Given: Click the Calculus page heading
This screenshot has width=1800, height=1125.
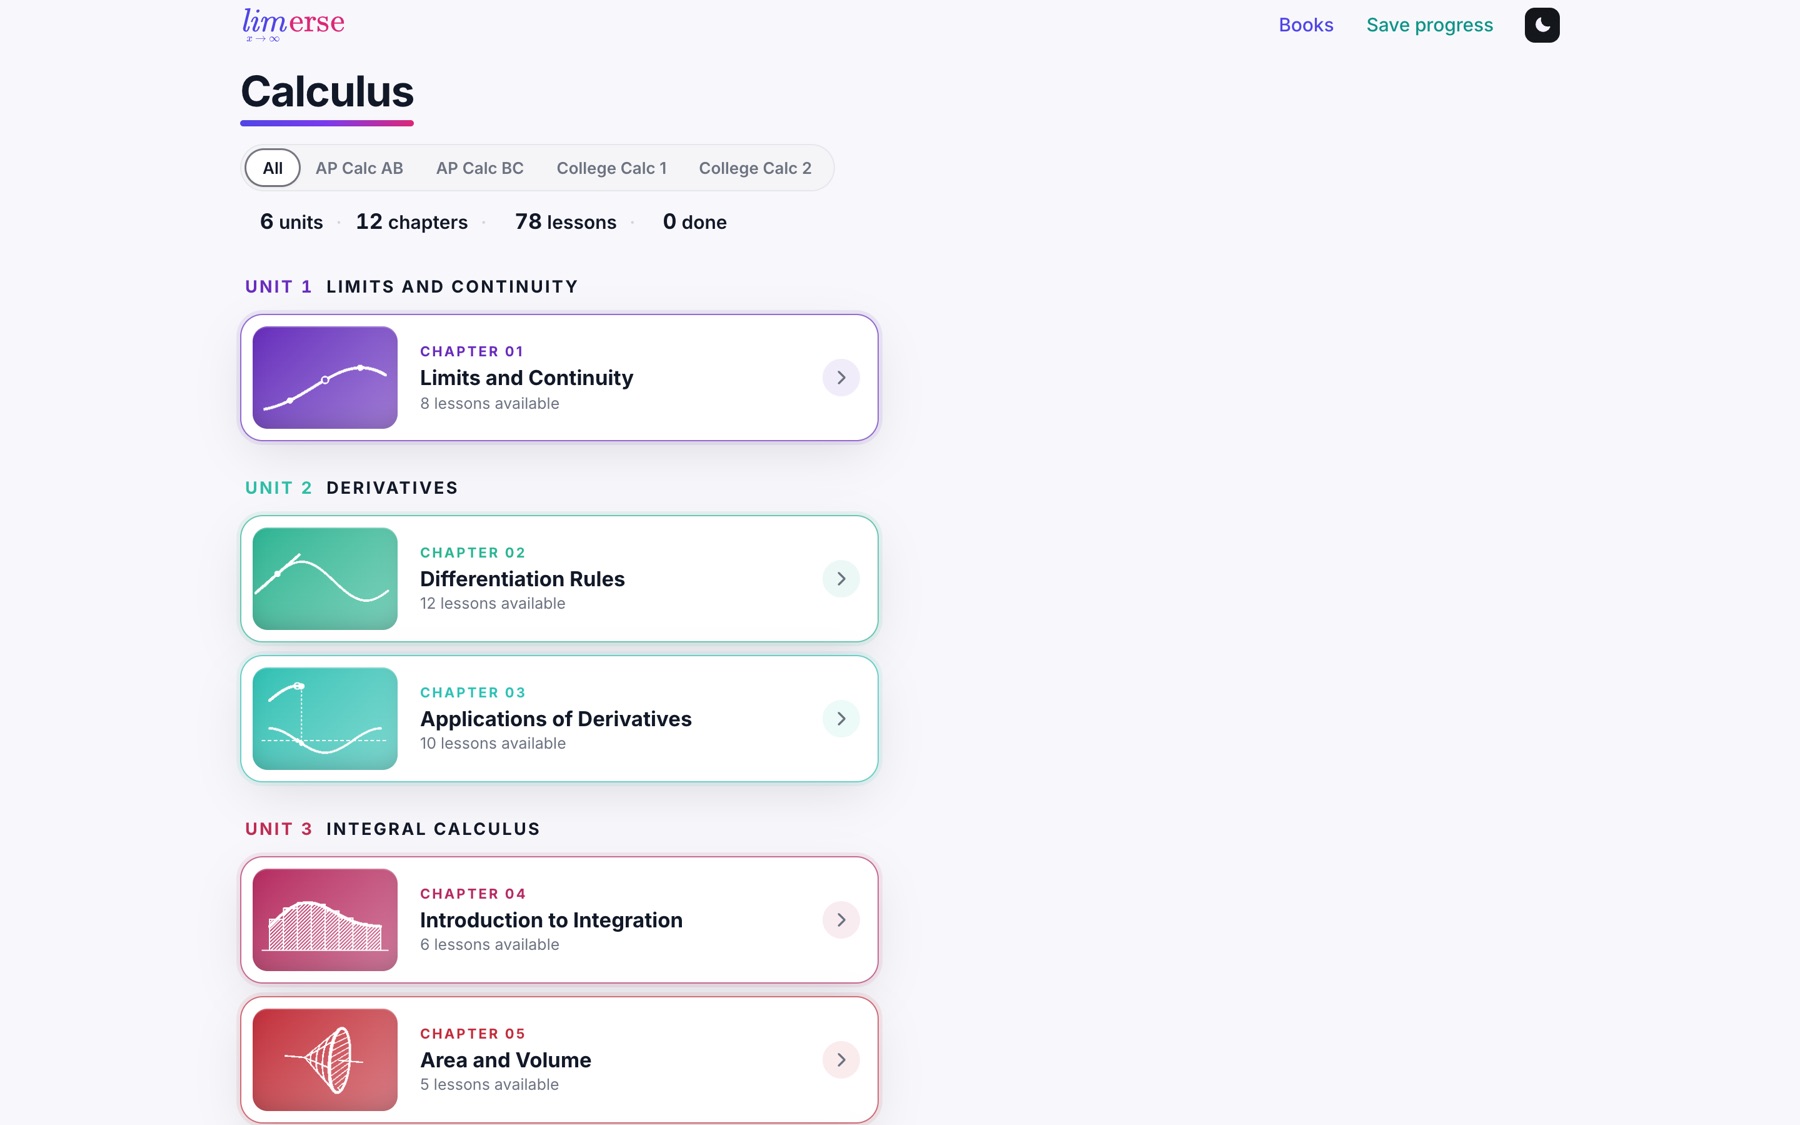Looking at the screenshot, I should [327, 92].
